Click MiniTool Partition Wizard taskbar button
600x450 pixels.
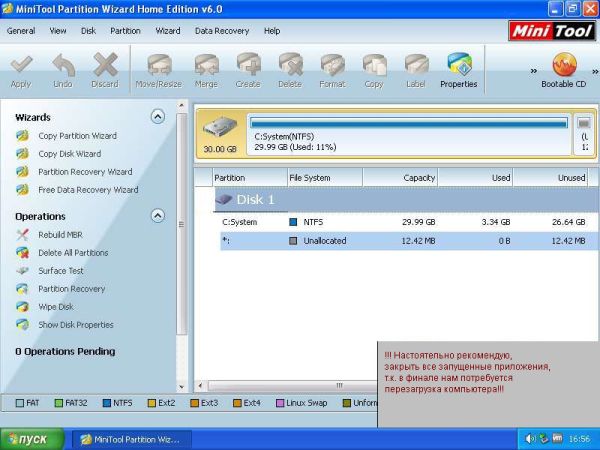[132, 439]
